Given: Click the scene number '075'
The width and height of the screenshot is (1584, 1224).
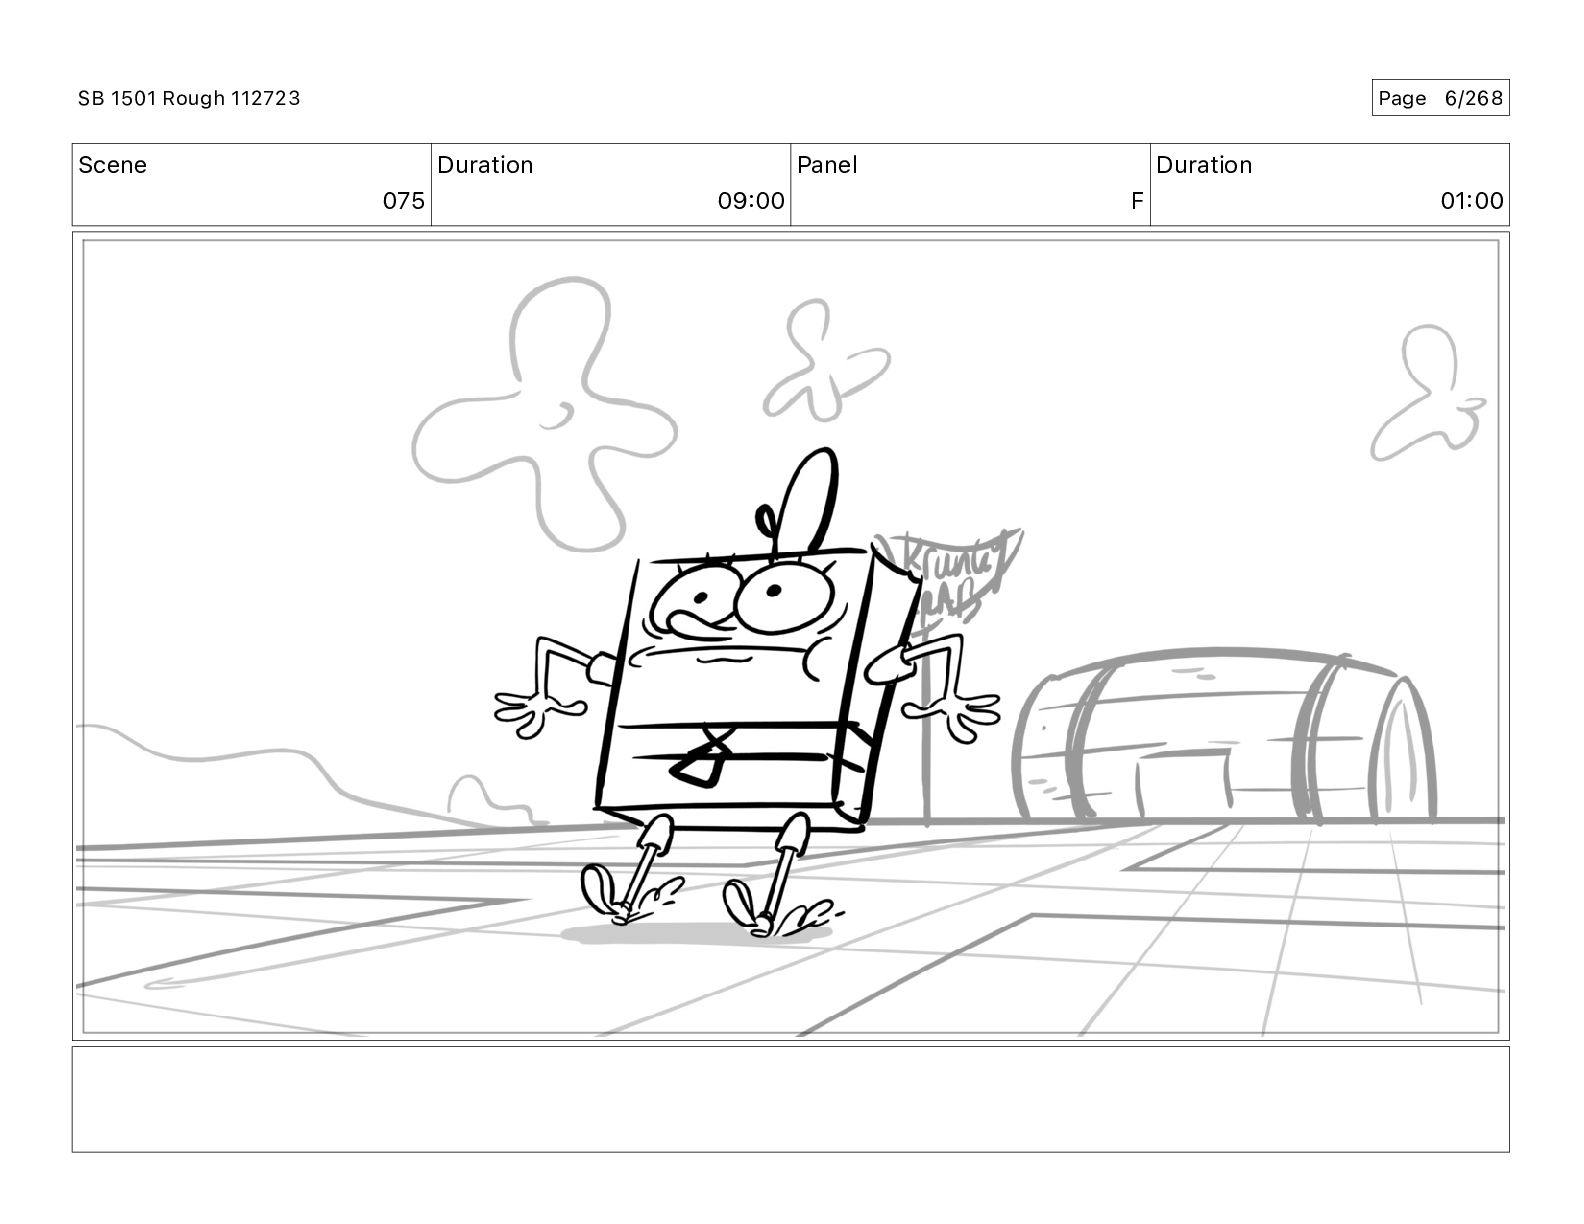Looking at the screenshot, I should tap(404, 201).
